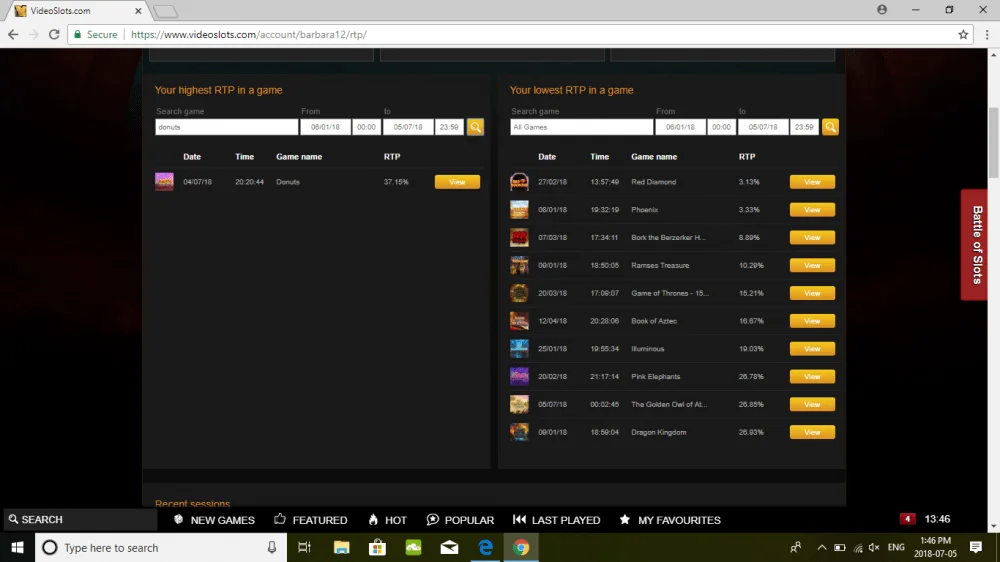Open a new browser tab
The image size is (1000, 562).
tap(165, 11)
